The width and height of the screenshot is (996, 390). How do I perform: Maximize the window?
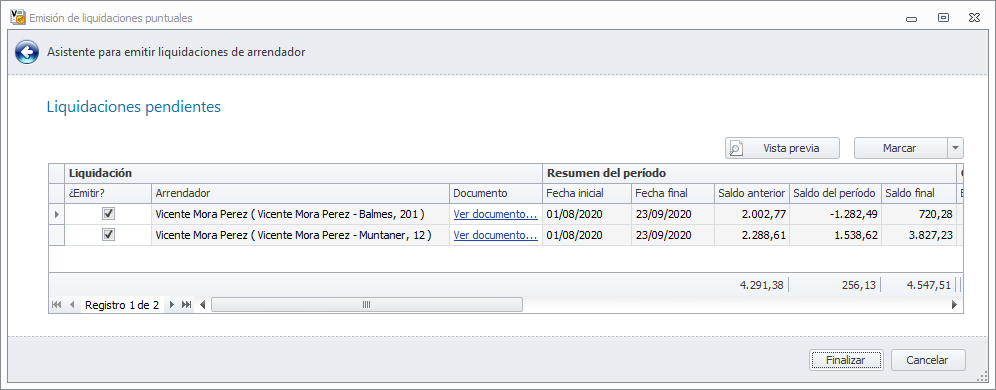point(943,18)
